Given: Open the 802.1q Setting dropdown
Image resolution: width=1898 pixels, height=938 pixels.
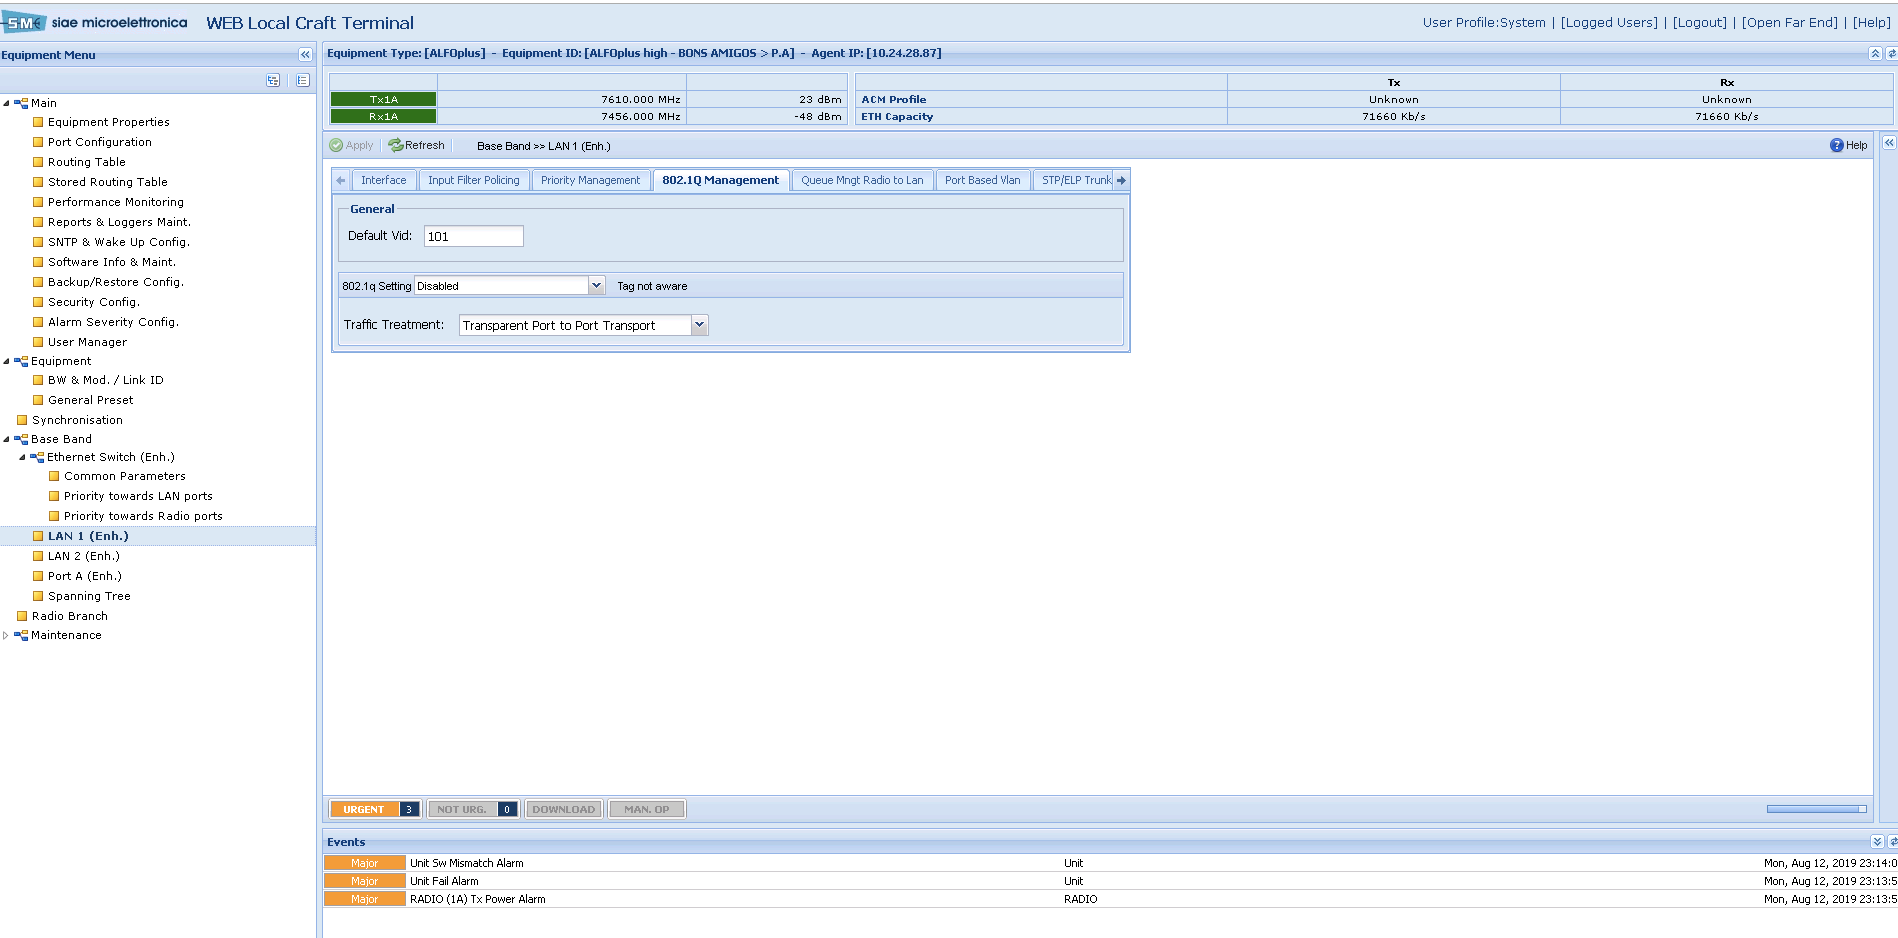Looking at the screenshot, I should point(596,286).
